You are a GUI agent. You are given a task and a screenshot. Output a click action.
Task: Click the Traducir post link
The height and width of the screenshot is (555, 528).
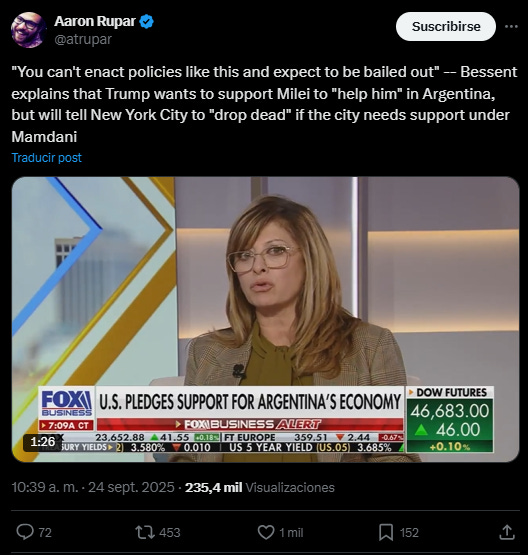[47, 158]
